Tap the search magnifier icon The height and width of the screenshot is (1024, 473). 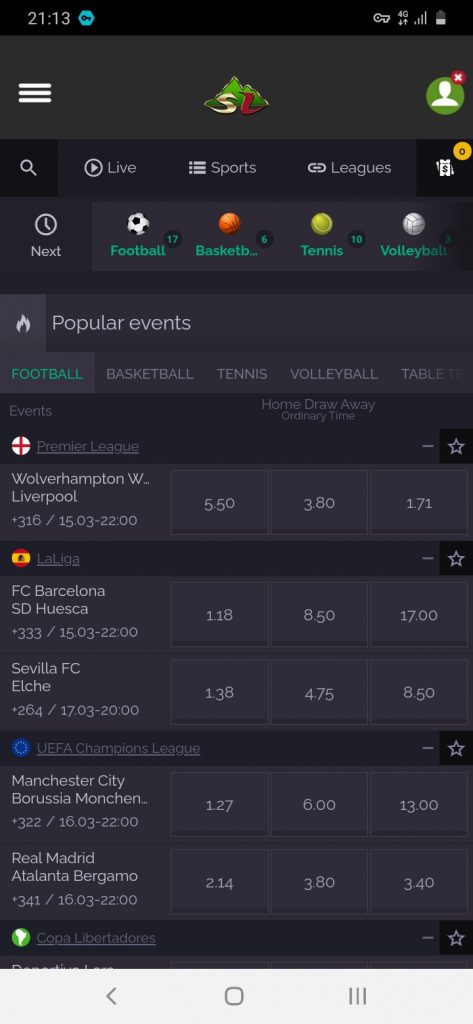pyautogui.click(x=28, y=168)
